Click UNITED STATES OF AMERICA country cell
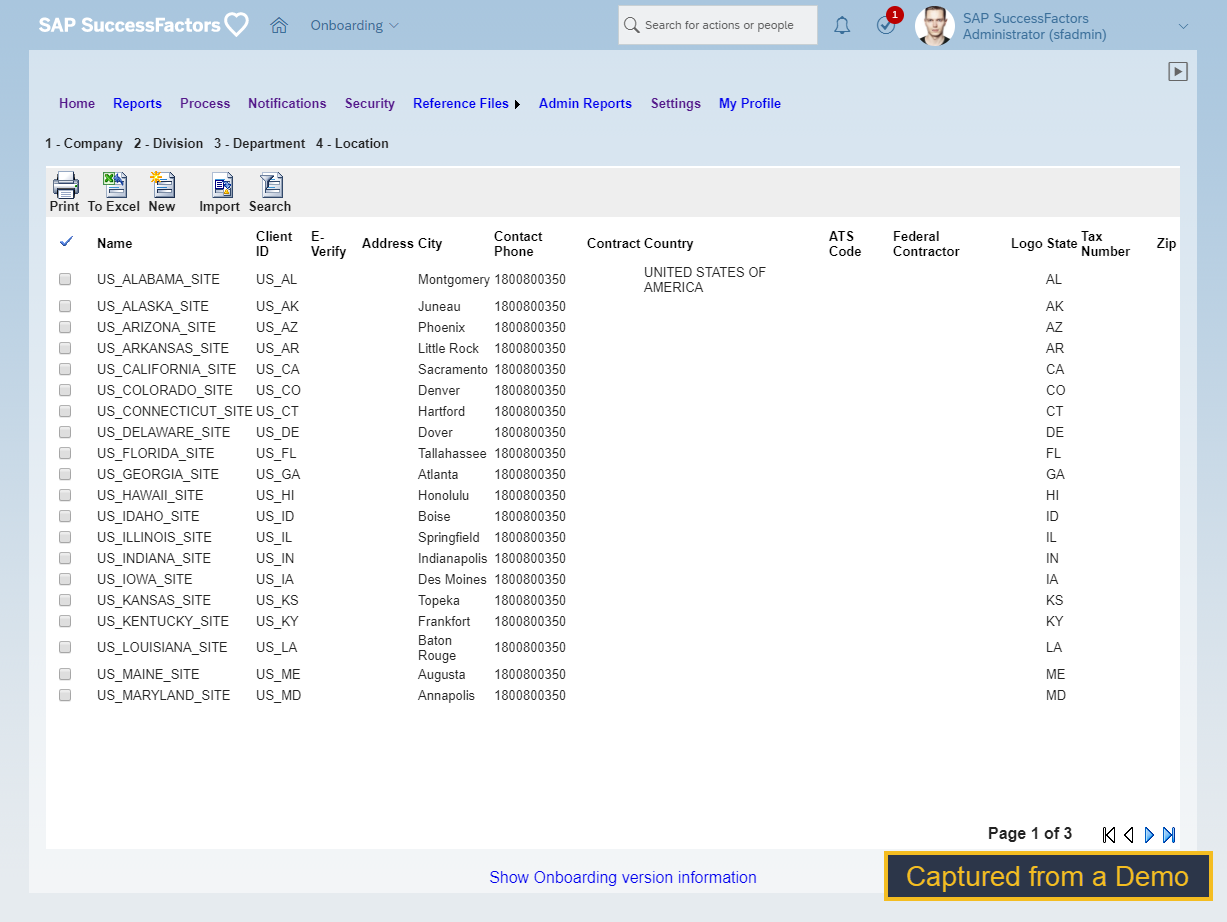The image size is (1227, 922). point(705,279)
